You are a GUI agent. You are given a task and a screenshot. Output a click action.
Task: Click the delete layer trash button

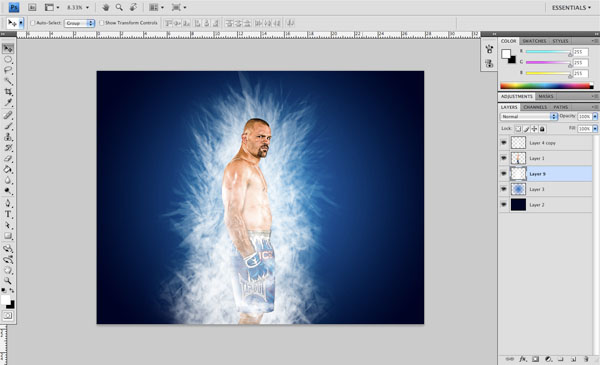pos(586,359)
